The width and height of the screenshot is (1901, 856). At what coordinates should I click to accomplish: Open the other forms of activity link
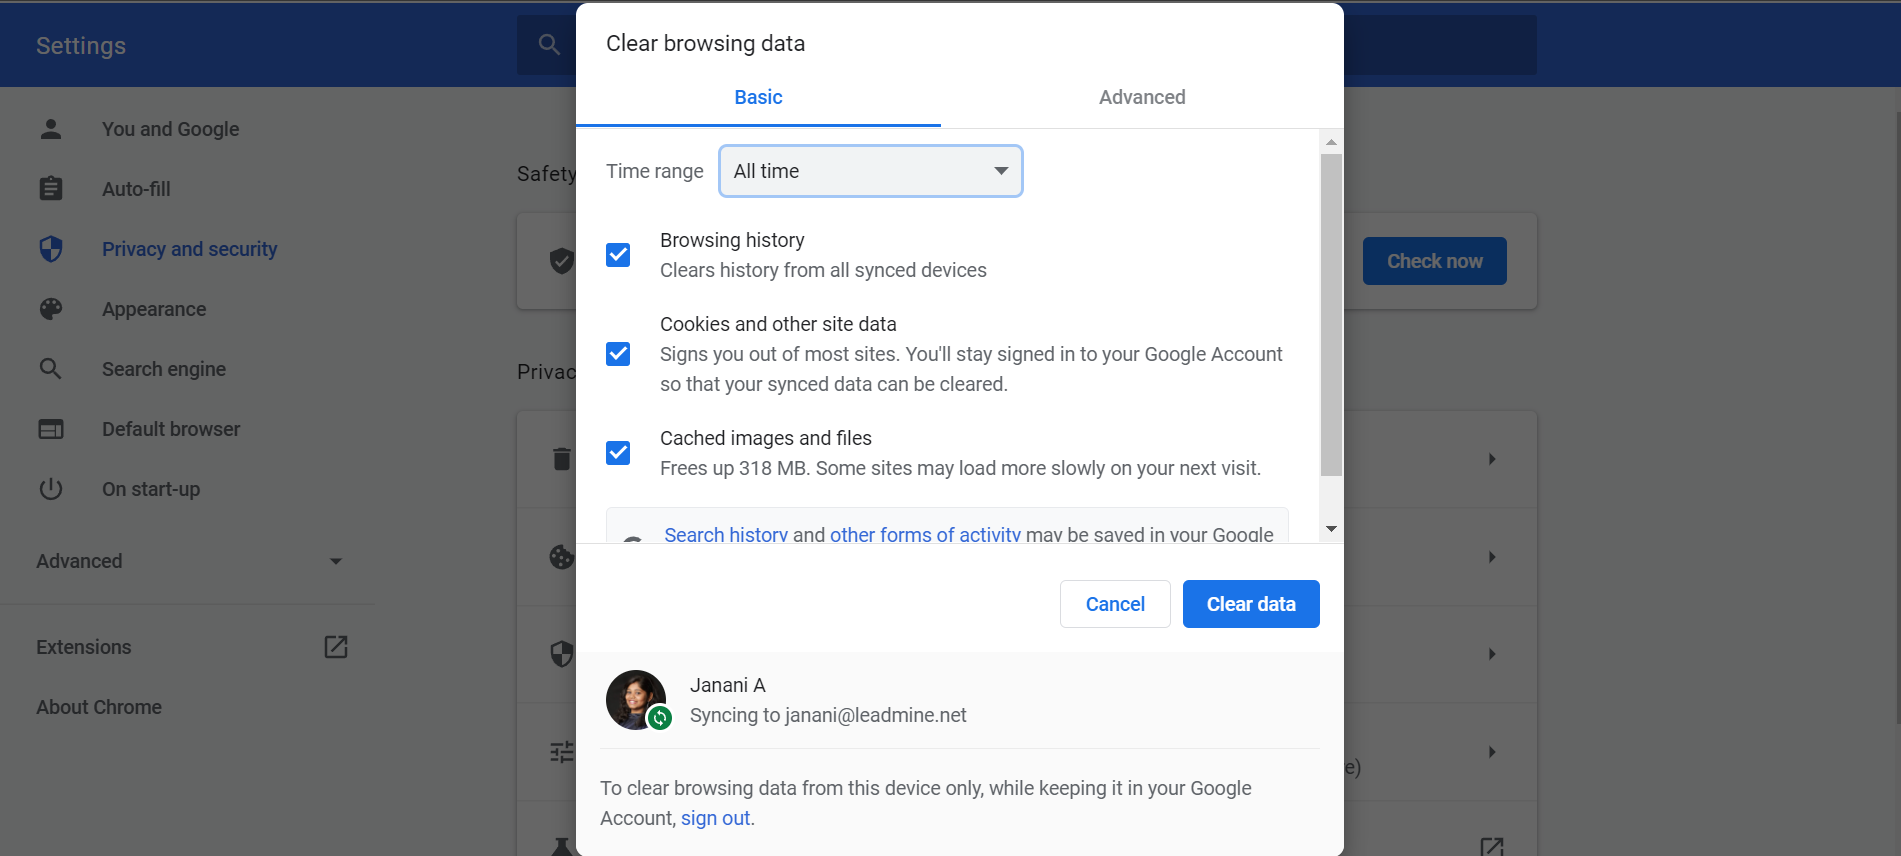pos(925,535)
